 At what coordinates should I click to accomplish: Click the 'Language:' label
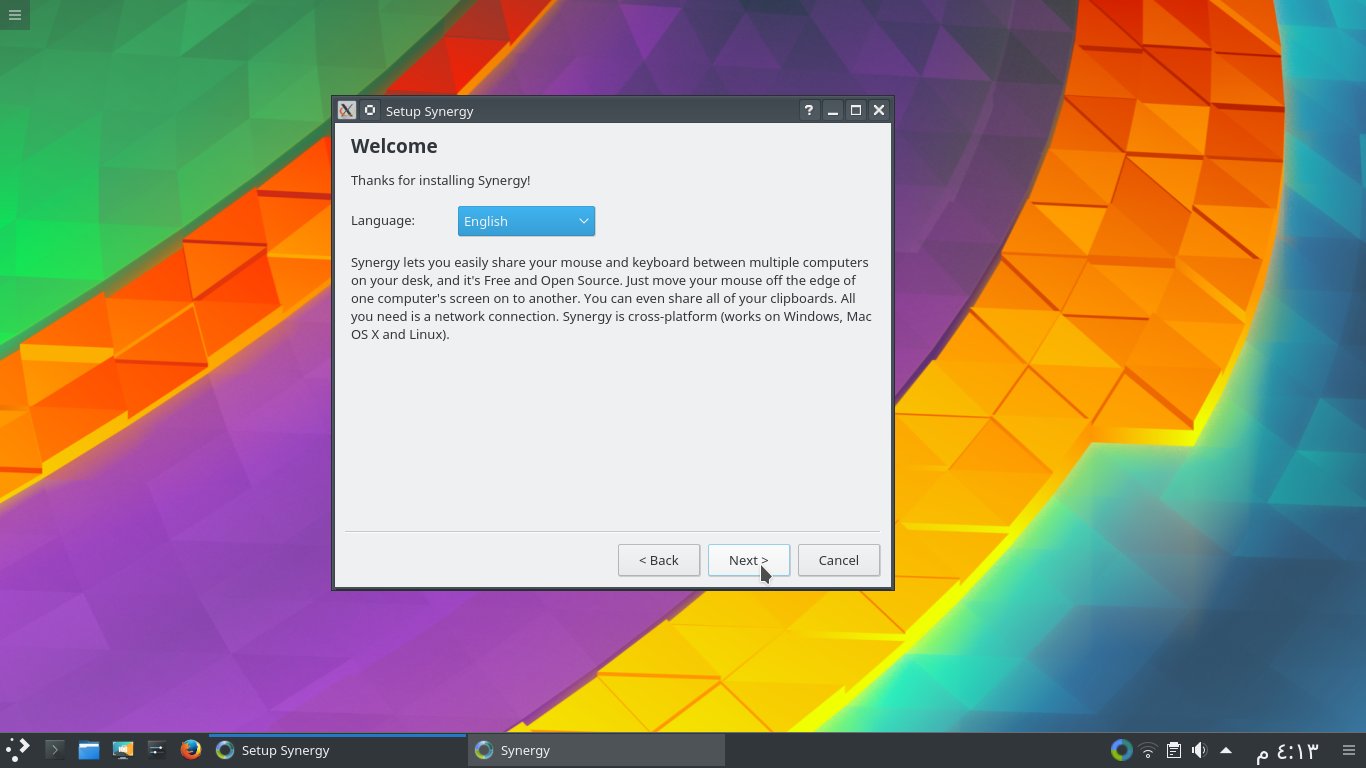382,220
